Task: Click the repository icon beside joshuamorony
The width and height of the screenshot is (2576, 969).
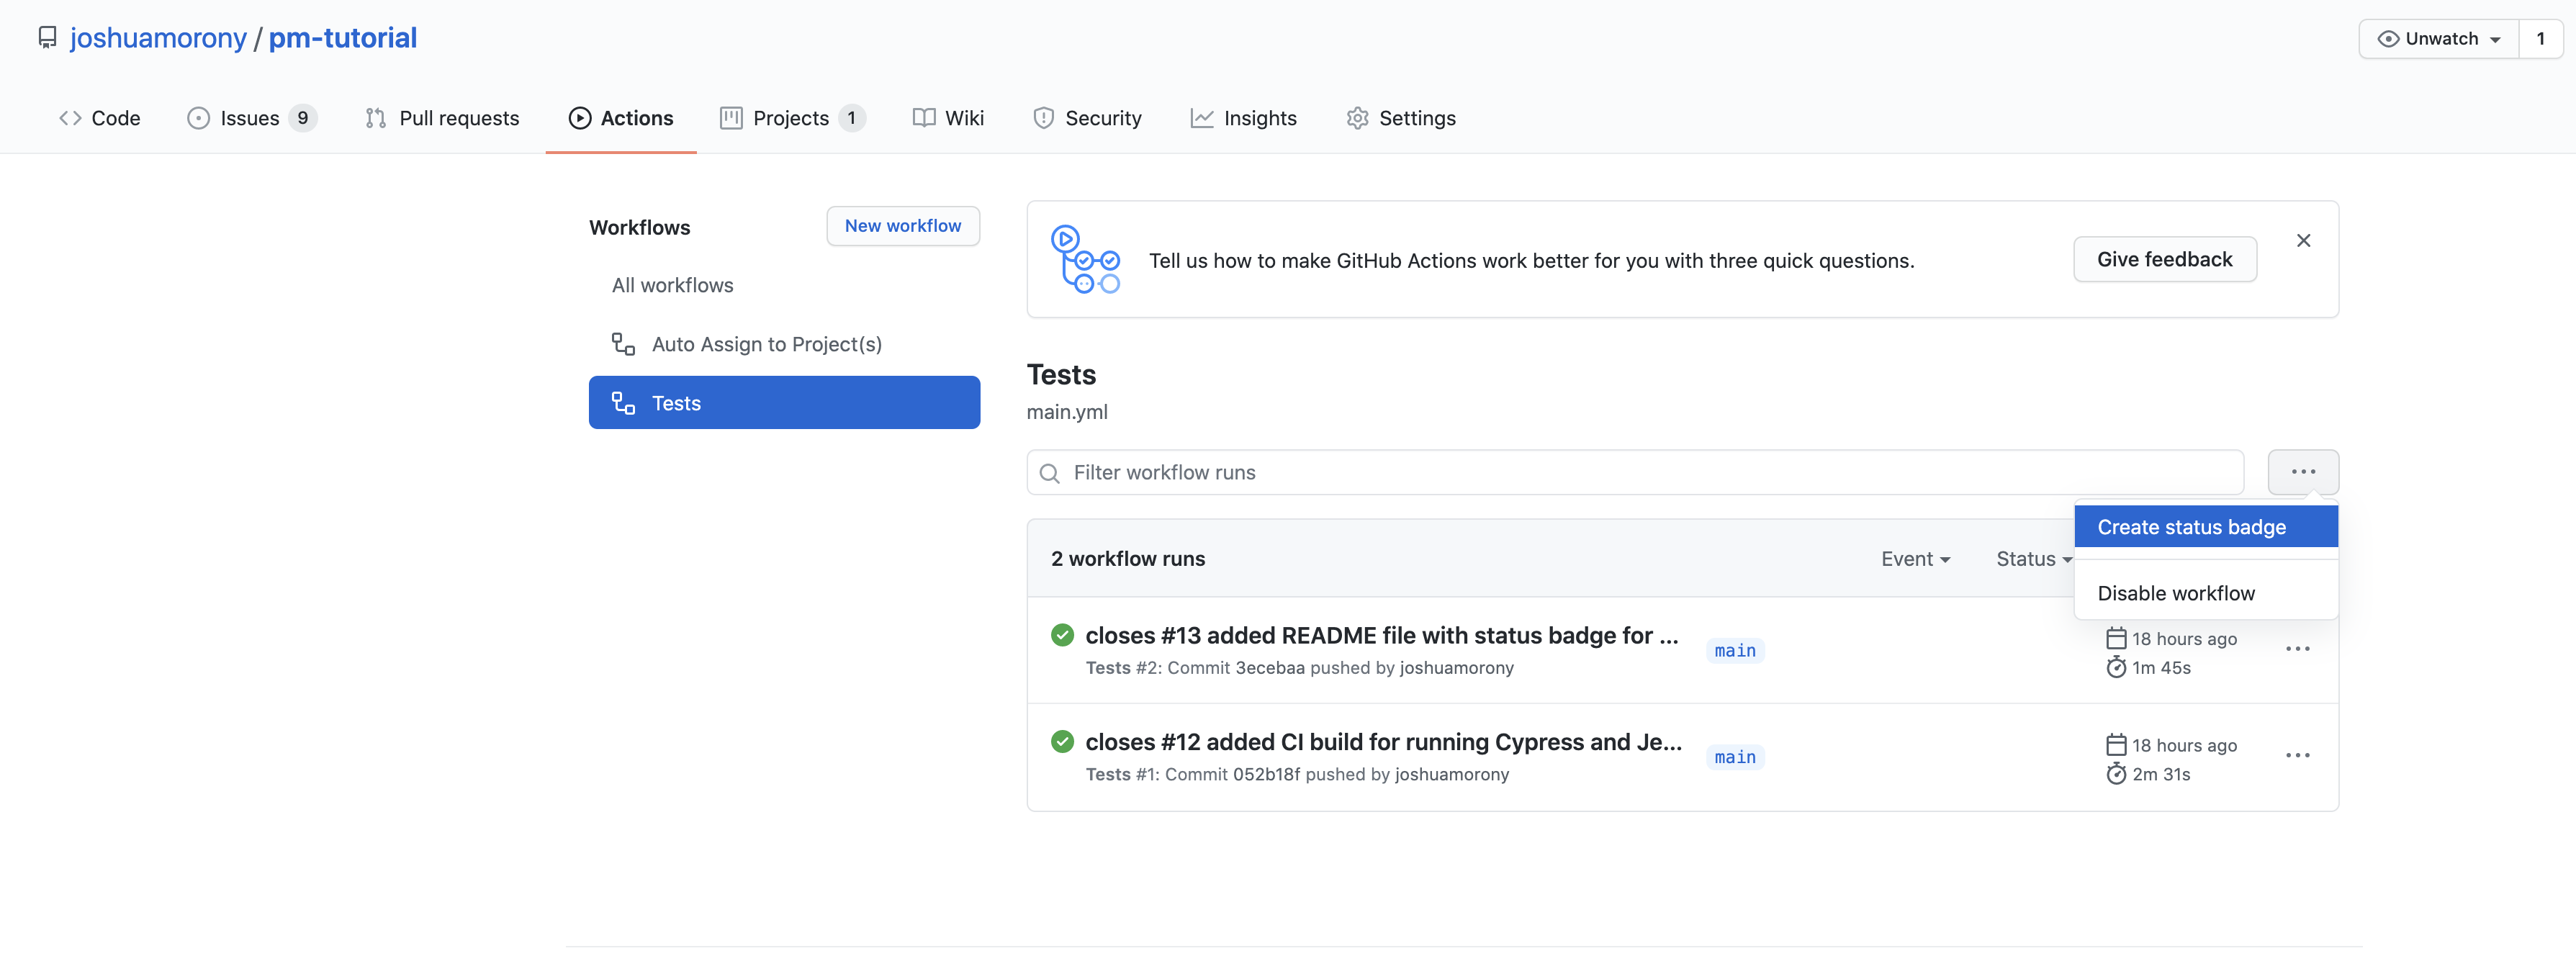Action: [x=47, y=38]
